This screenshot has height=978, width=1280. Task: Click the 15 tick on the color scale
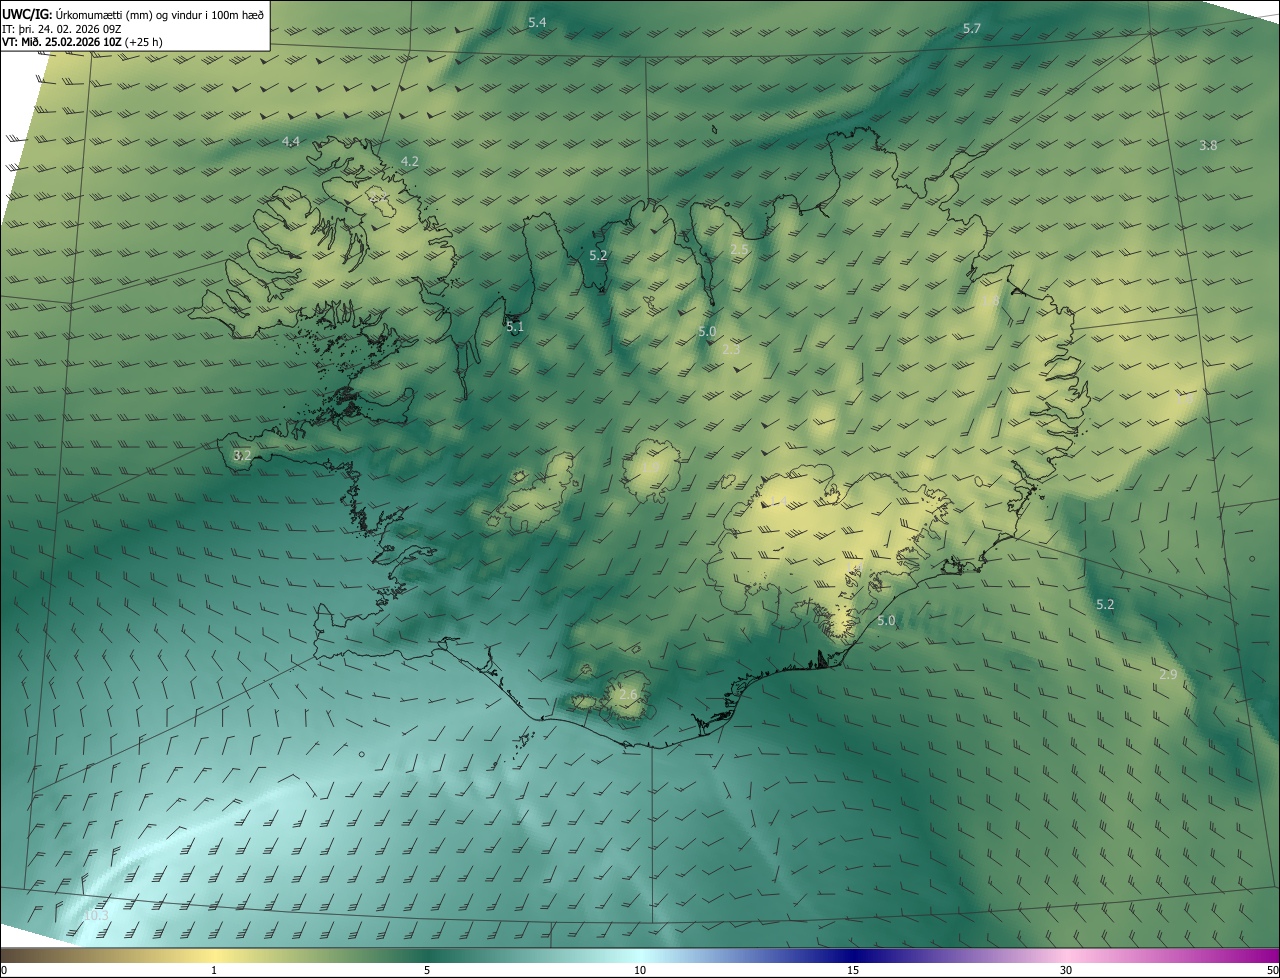coord(853,970)
